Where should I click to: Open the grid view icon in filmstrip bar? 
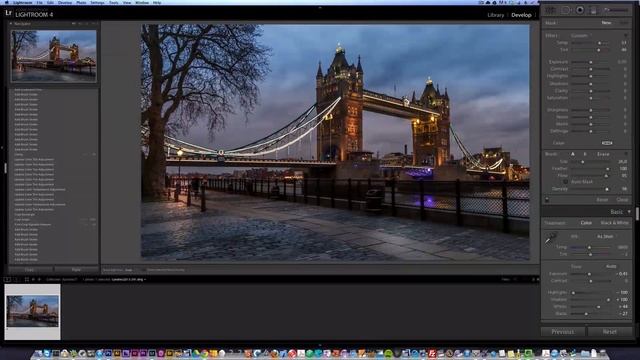pos(27,280)
